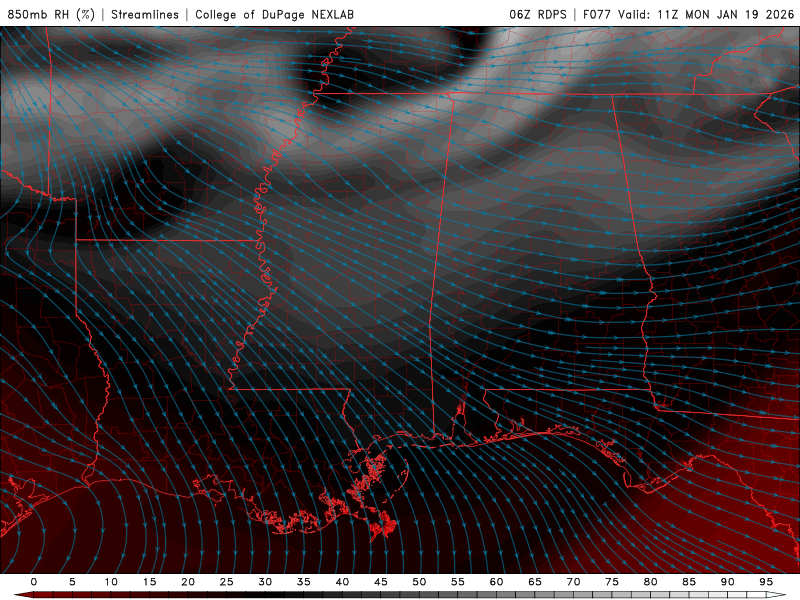Click the "Streamlines" label in the header

click(x=145, y=14)
